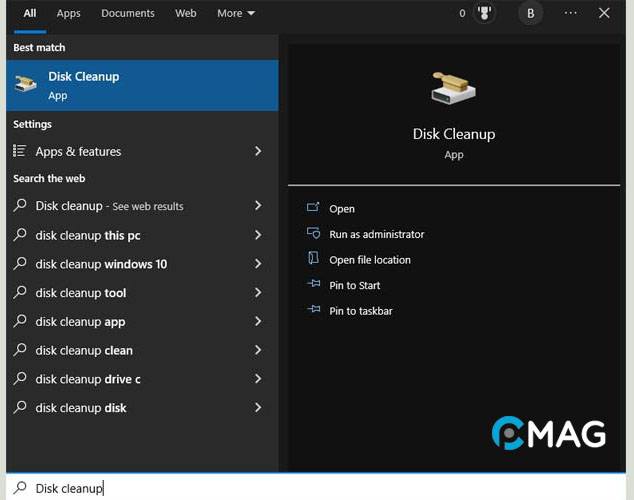Click the search text box with 'Disk cleanup'
The image size is (634, 500).
[300, 488]
